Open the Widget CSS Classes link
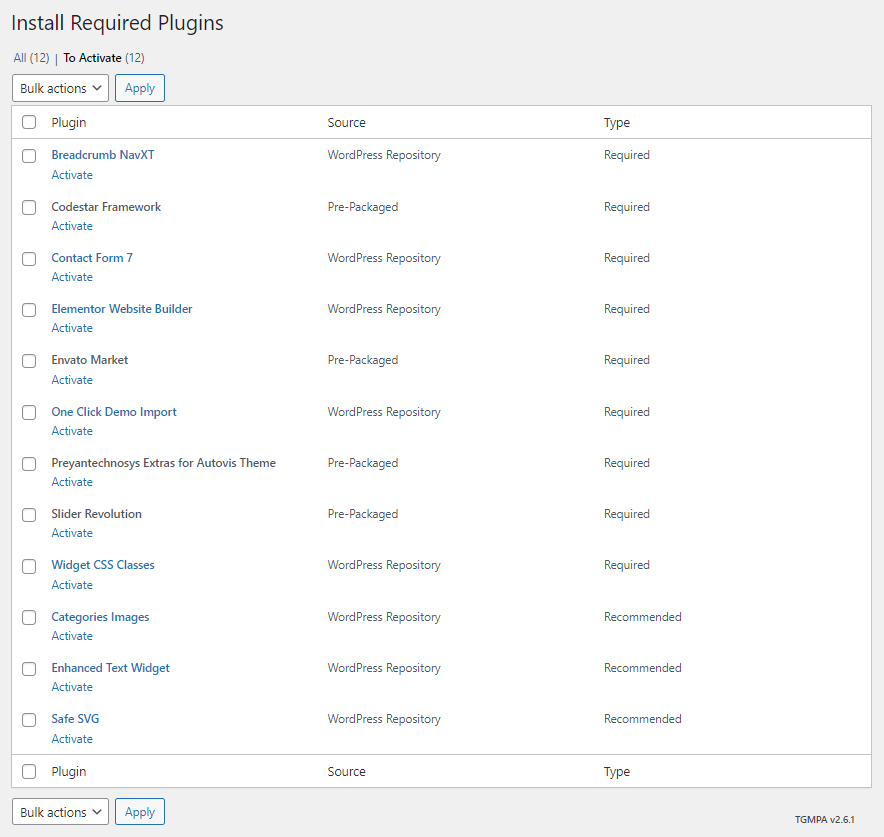 pos(103,565)
